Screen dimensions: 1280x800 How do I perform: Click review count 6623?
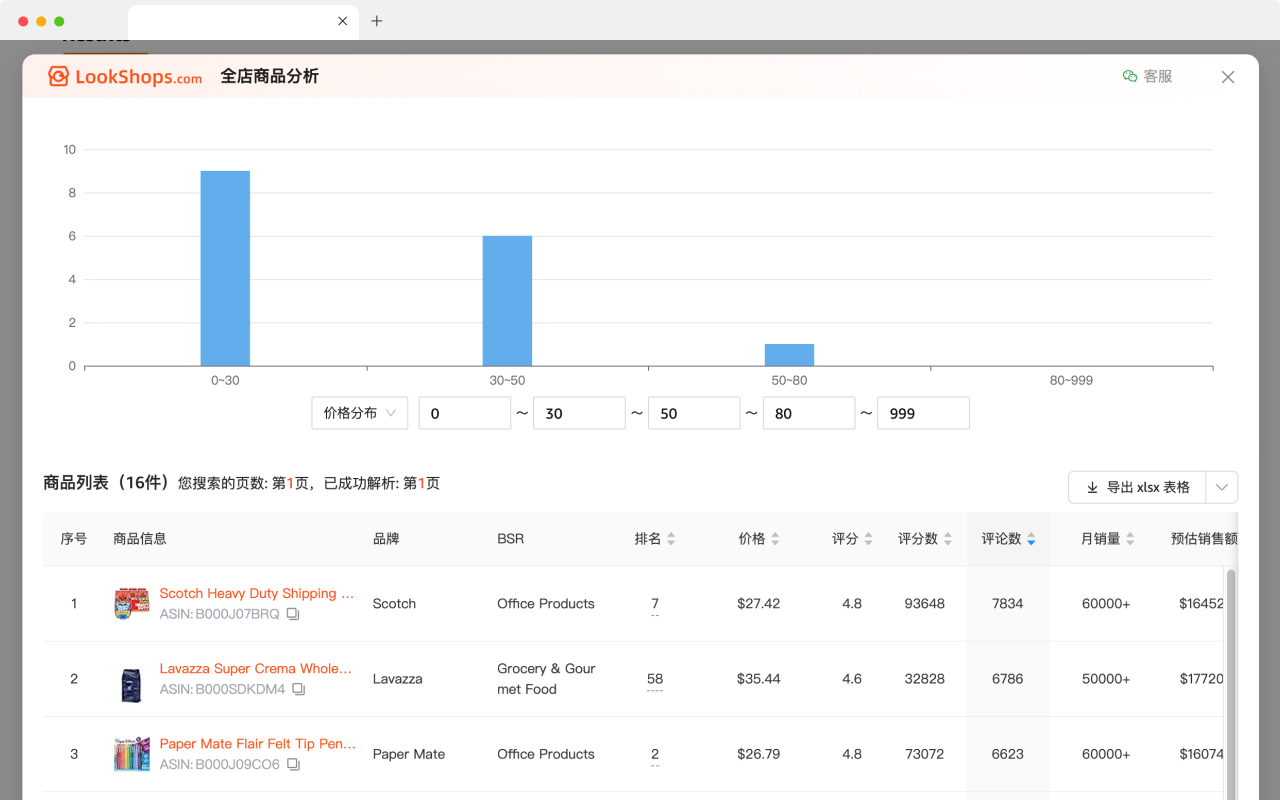click(x=1008, y=754)
